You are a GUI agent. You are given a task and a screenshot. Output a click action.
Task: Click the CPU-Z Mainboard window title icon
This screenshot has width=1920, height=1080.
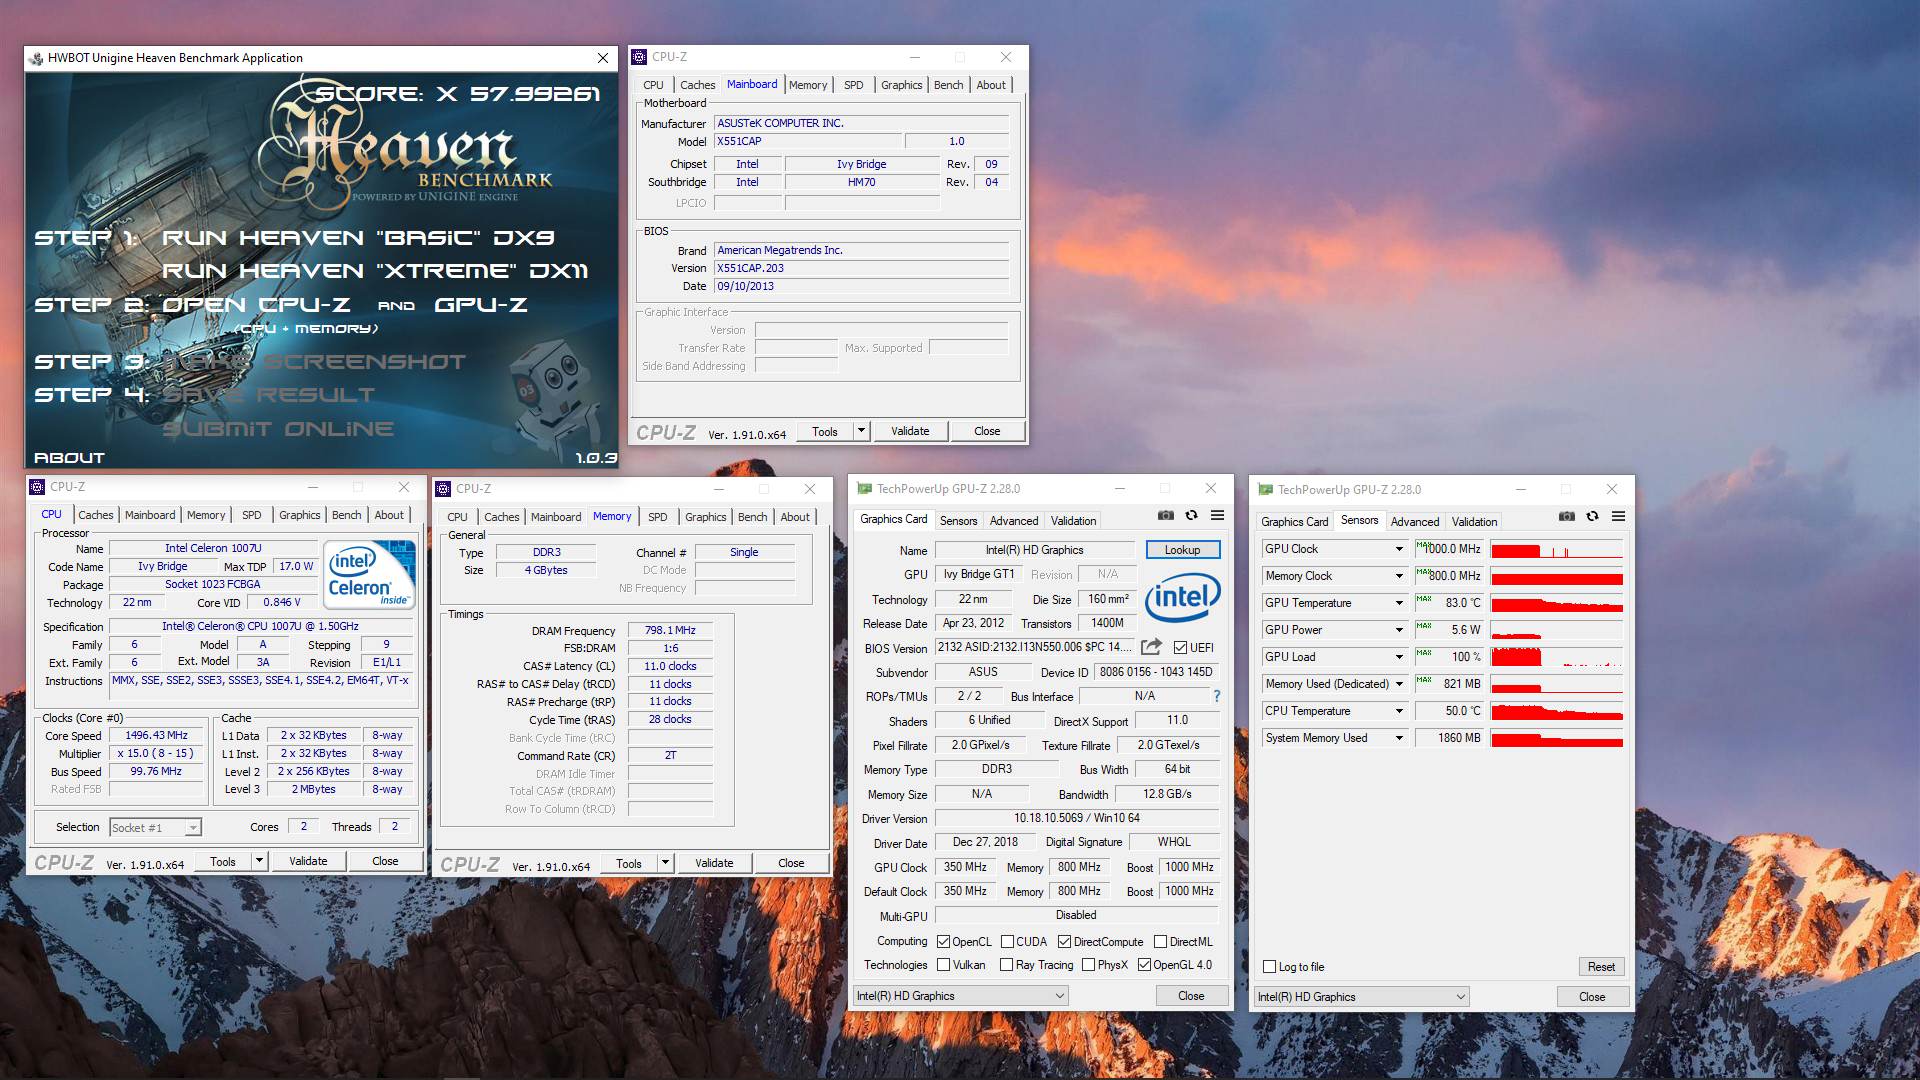pos(639,58)
